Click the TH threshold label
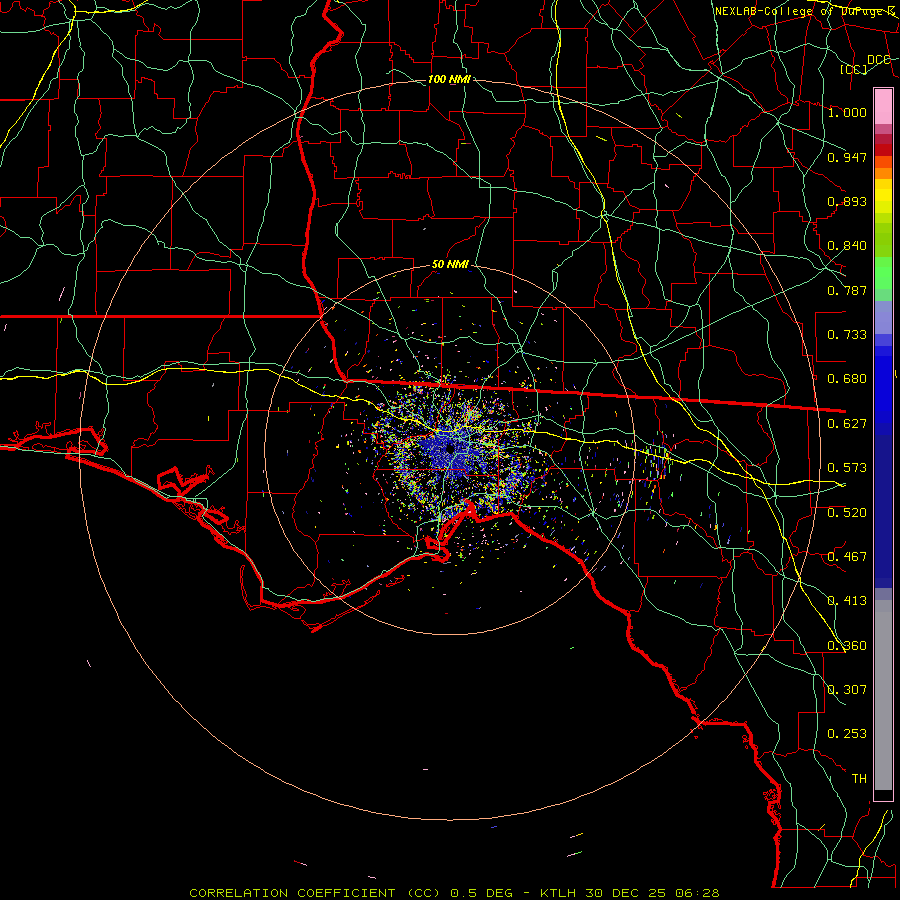The image size is (900, 900). 859,779
